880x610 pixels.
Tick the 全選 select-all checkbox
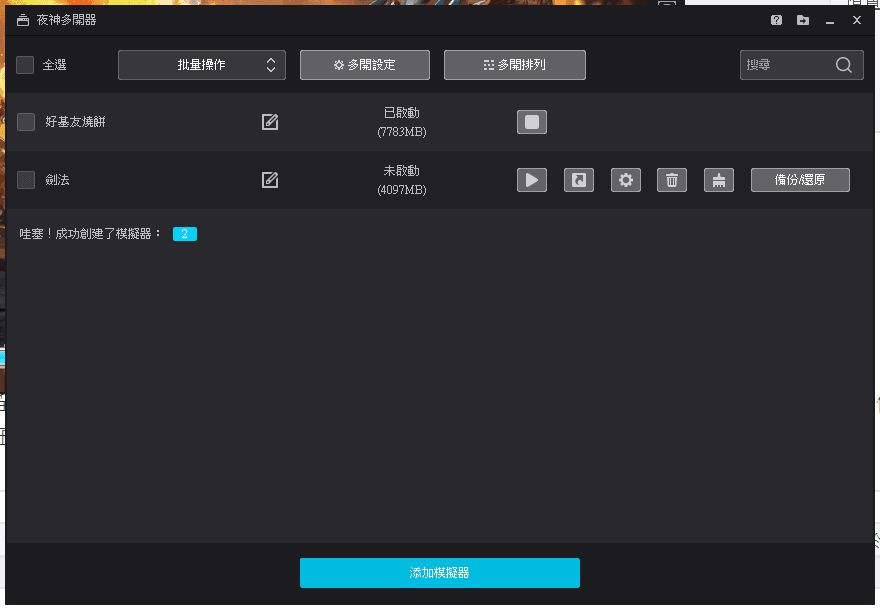[x=25, y=65]
